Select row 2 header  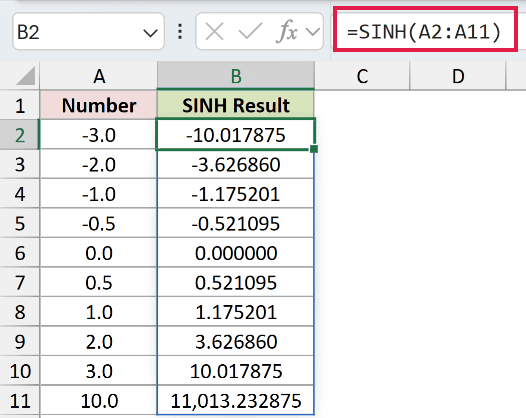point(19,135)
